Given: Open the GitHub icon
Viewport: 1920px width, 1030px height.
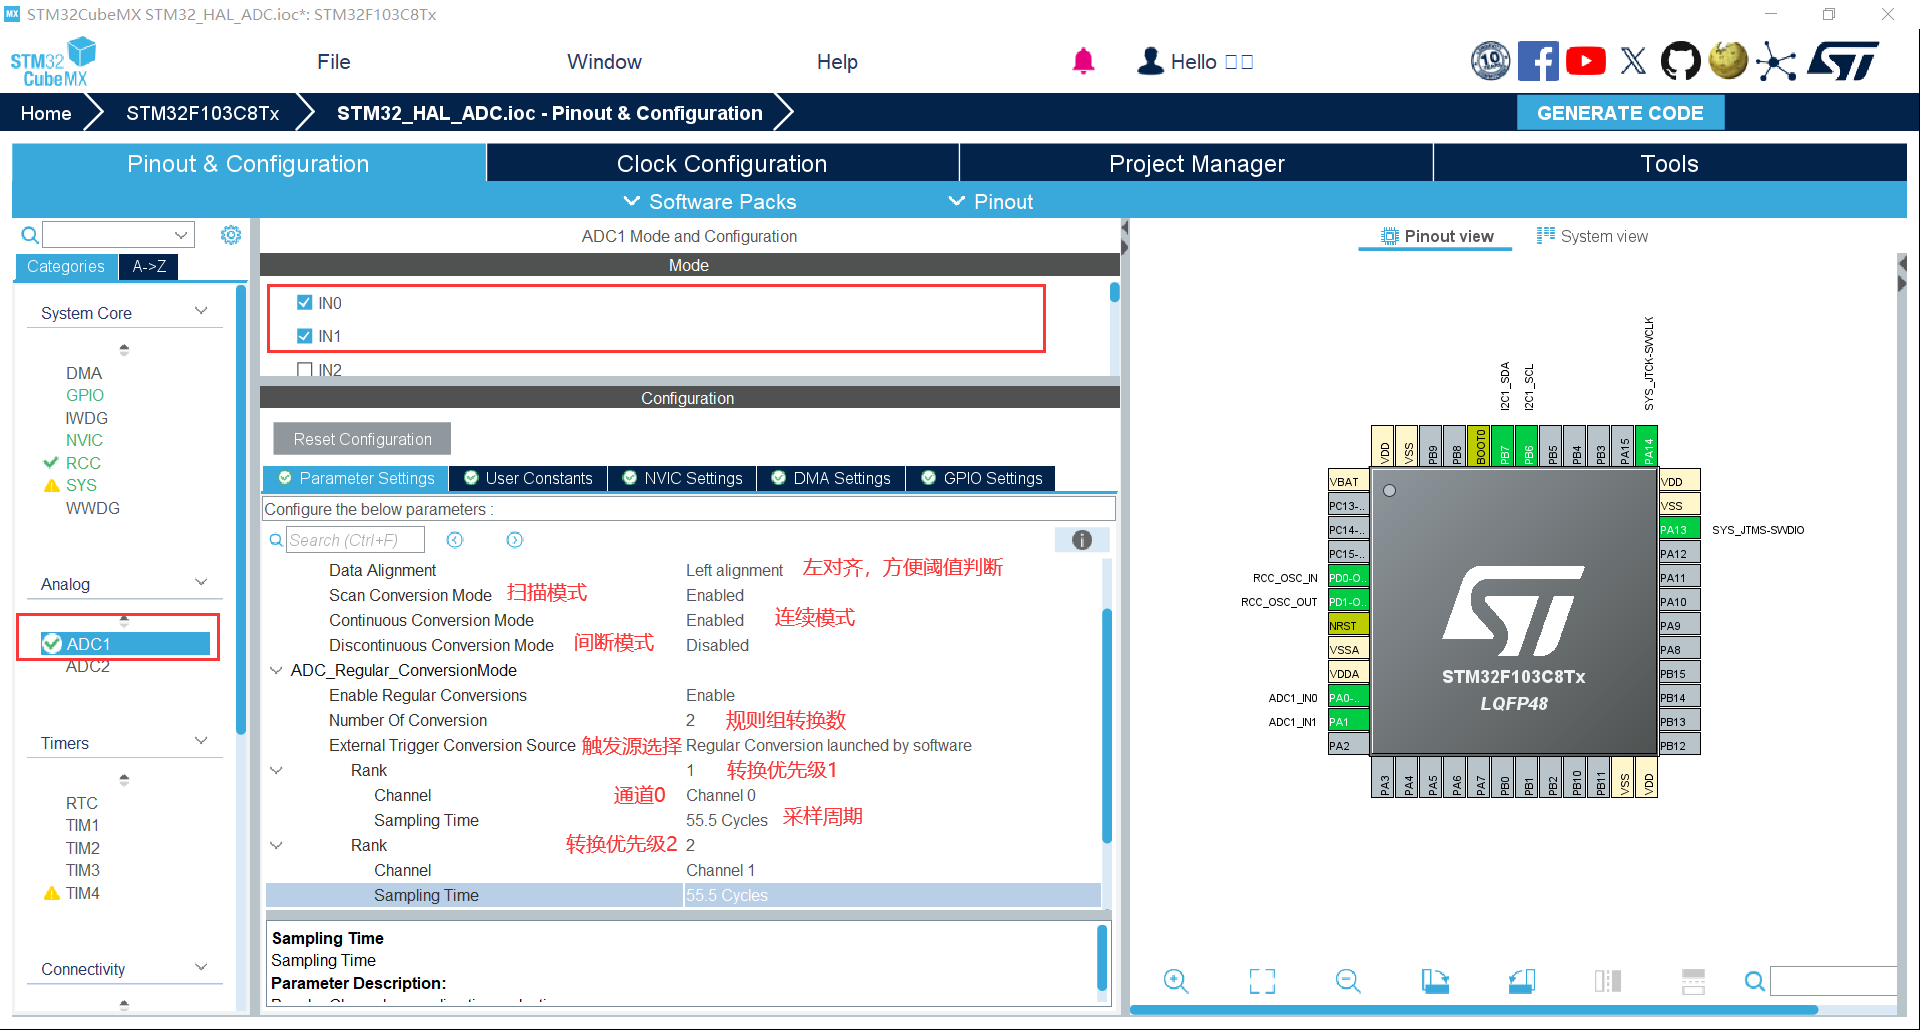Looking at the screenshot, I should tap(1680, 61).
